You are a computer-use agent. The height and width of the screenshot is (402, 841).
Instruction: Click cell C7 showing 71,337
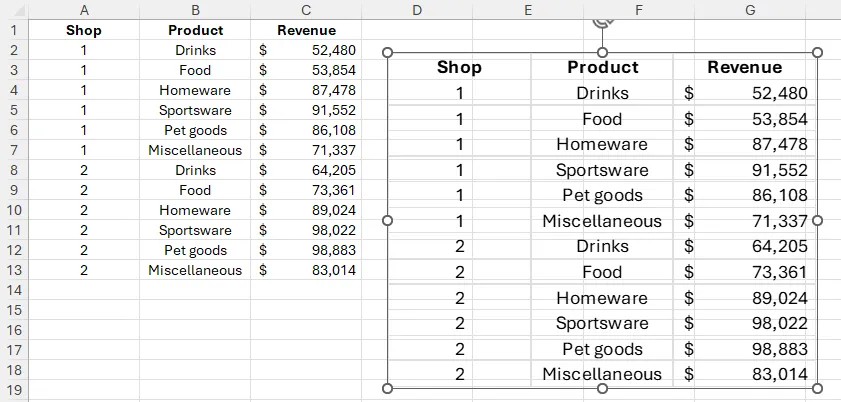306,150
